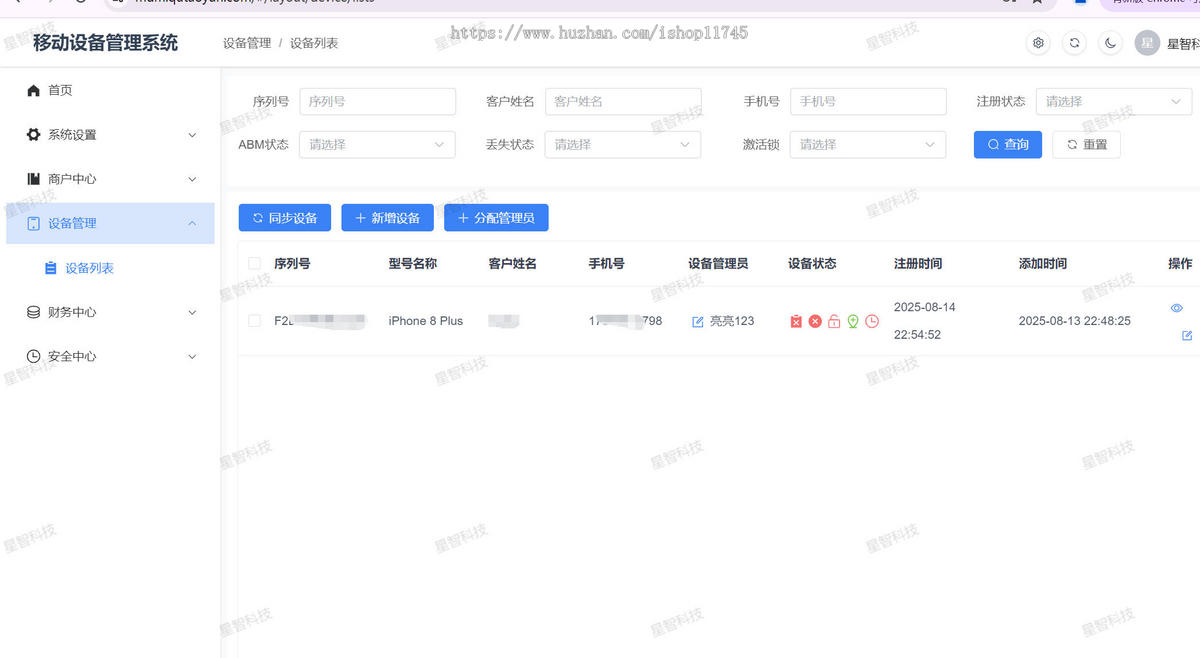Viewport: 1200px width, 658px height.
Task: Toggle dark mode moon icon
Action: (1111, 43)
